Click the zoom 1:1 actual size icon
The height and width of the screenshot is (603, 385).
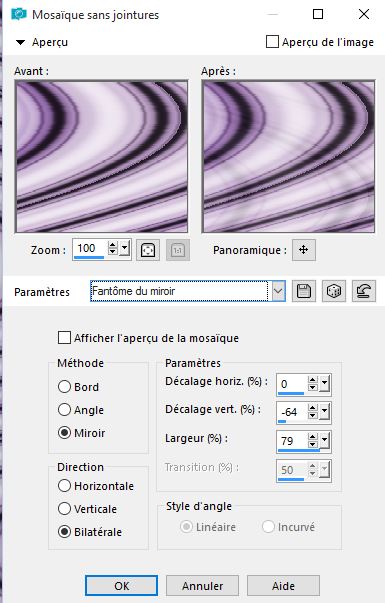coord(178,250)
